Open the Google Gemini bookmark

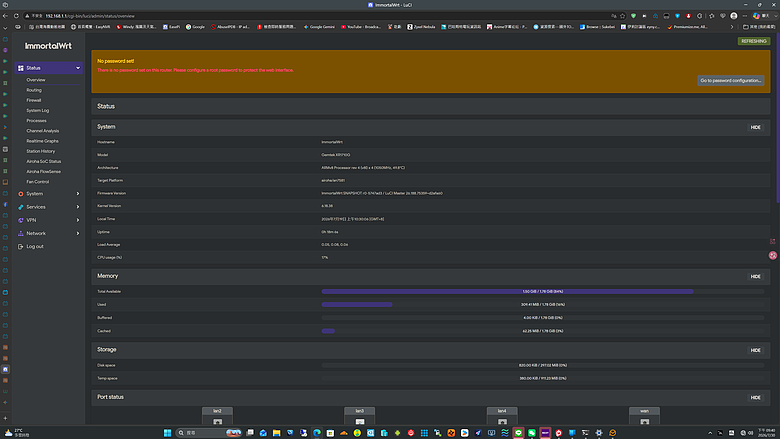(x=319, y=27)
